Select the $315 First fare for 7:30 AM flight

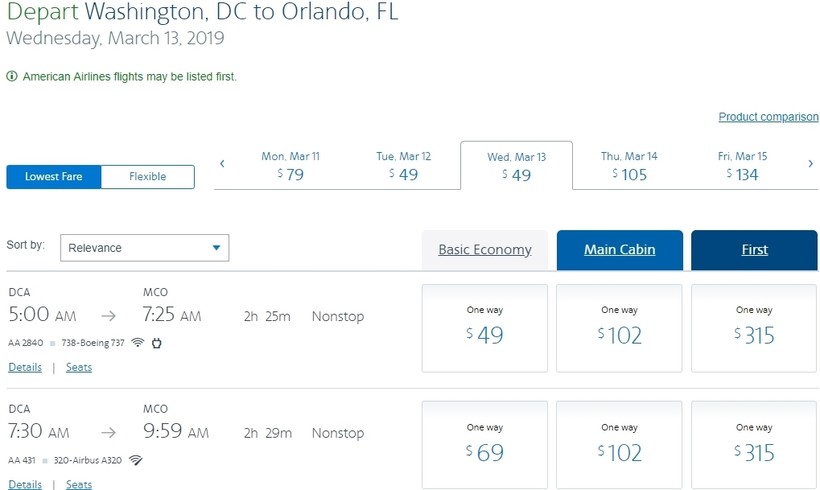tap(754, 445)
